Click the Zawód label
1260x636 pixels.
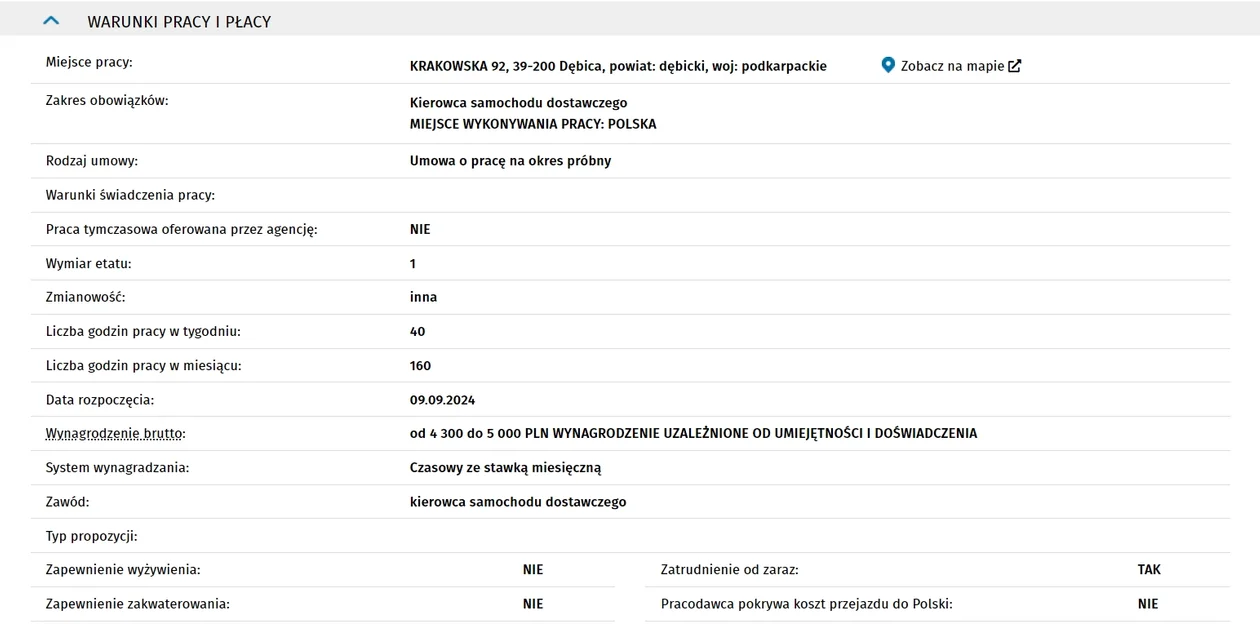pyautogui.click(x=68, y=502)
